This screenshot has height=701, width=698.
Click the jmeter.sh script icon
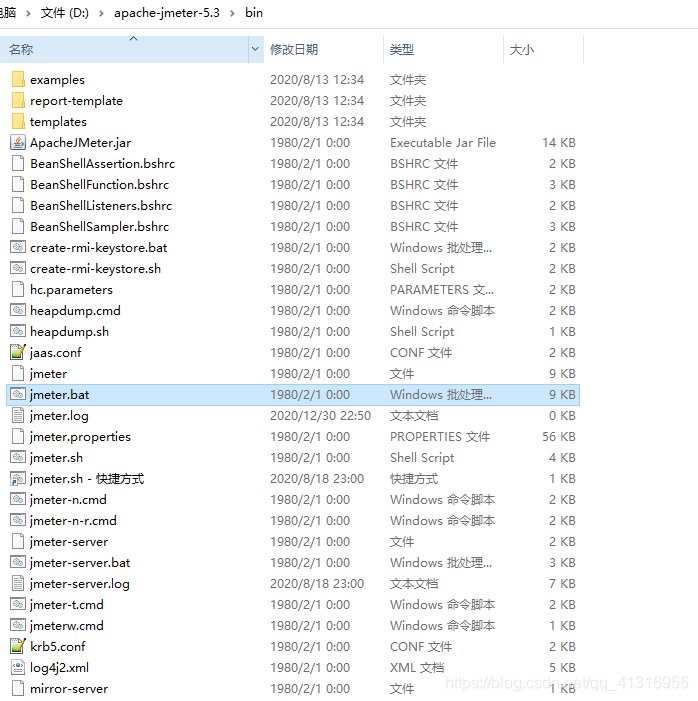click(x=18, y=457)
